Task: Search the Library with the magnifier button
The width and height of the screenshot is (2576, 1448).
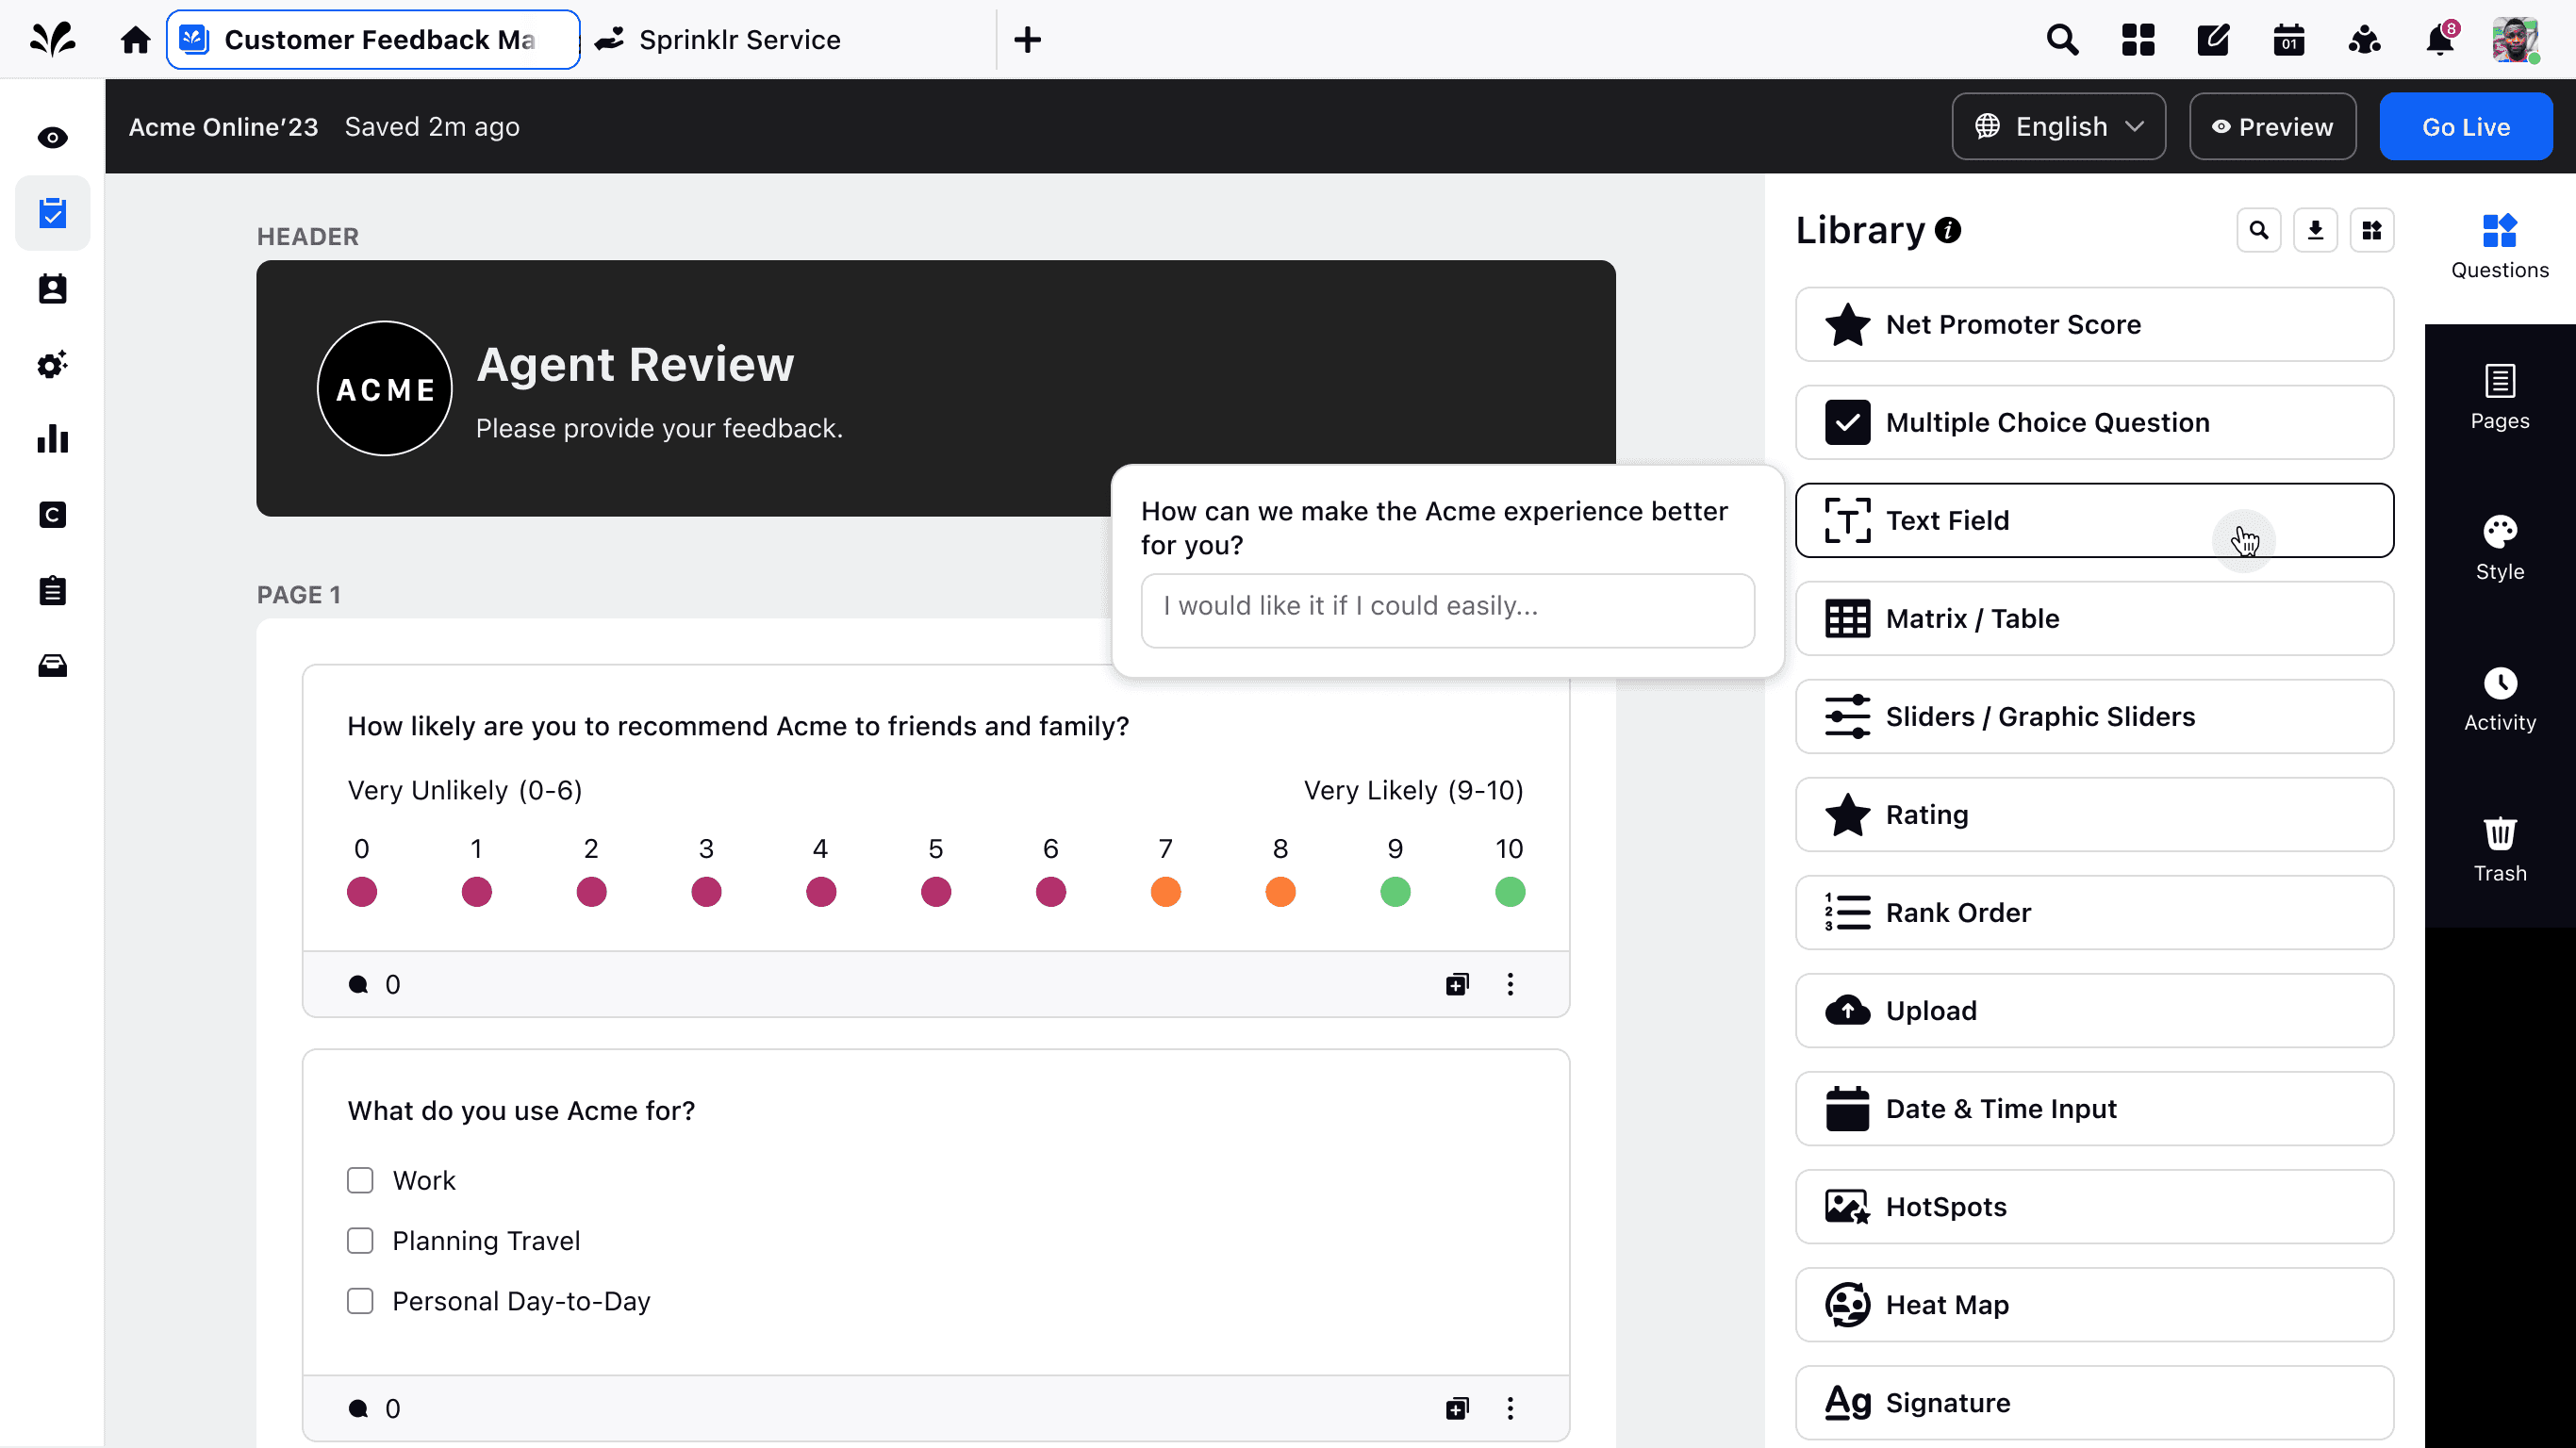Action: coord(2258,230)
